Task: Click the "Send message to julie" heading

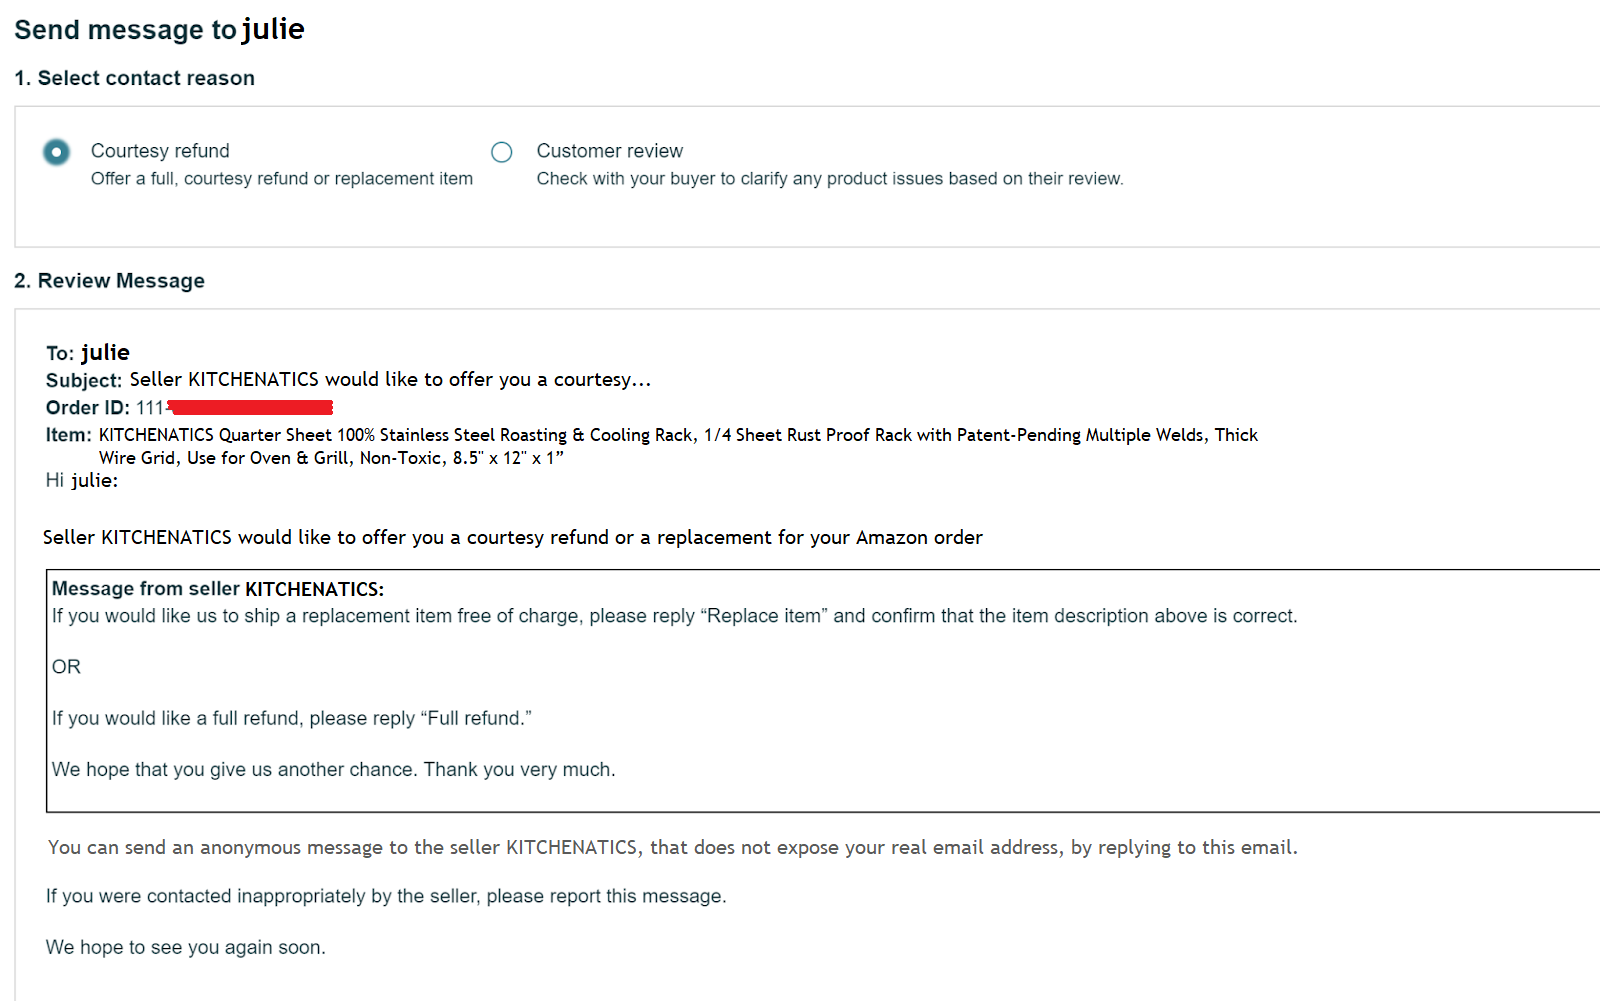Action: point(160,29)
